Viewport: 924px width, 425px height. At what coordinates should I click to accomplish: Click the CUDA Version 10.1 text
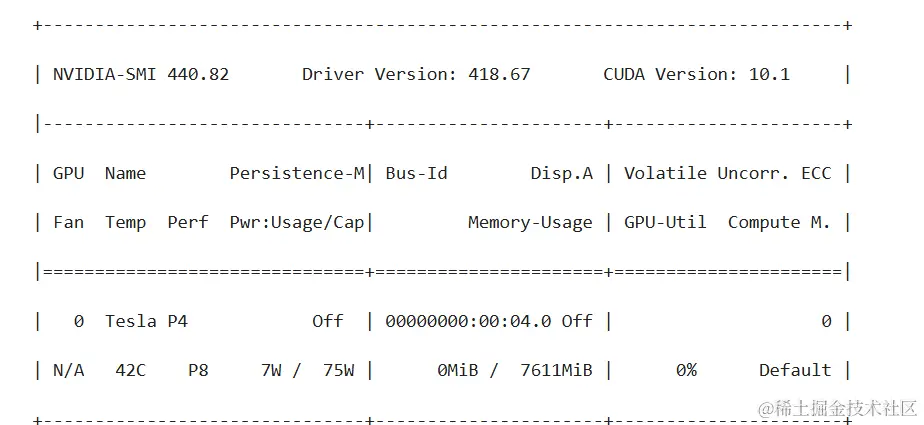696,74
